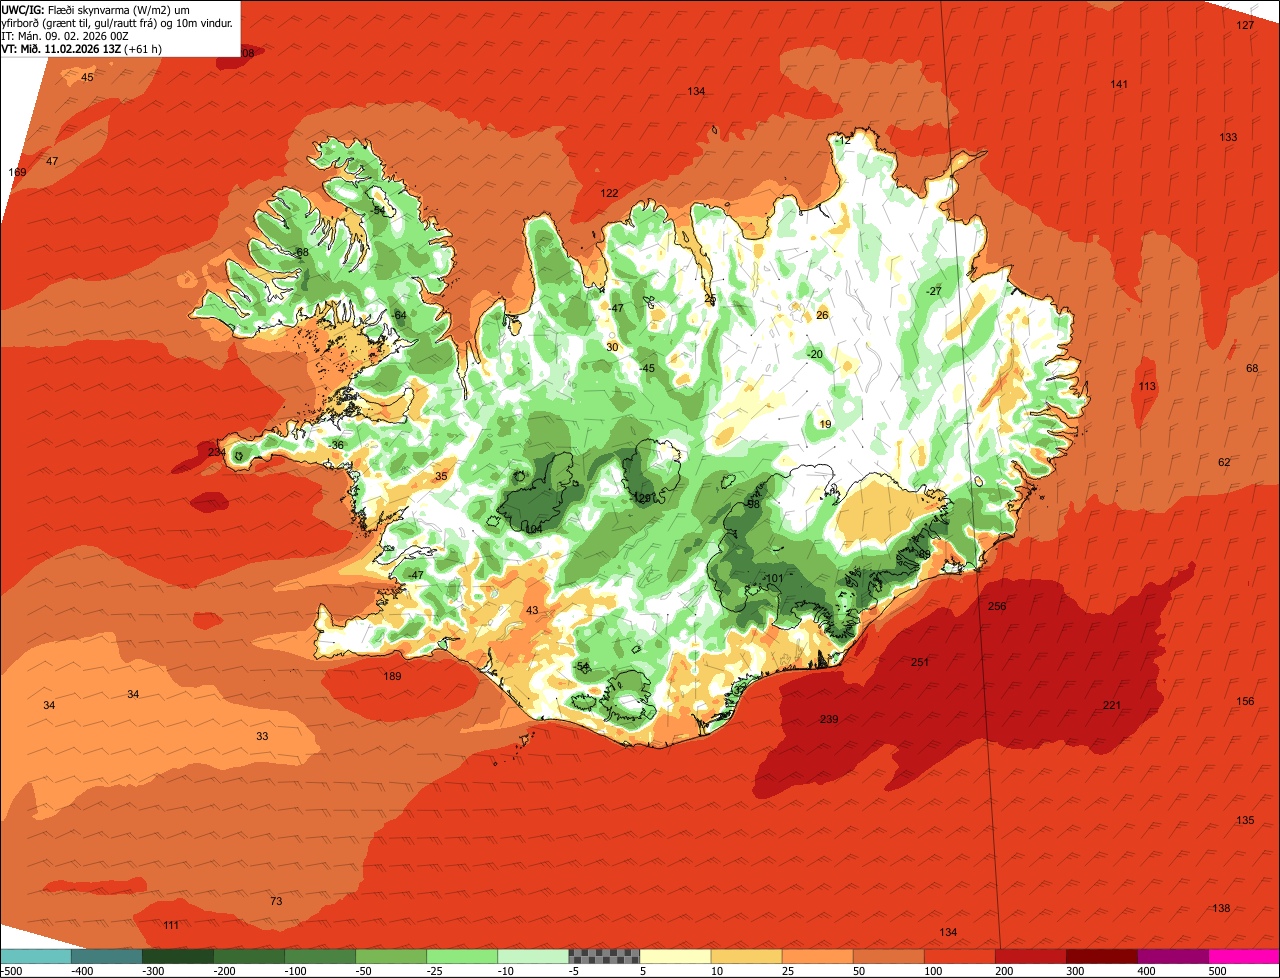Click the map value '-27'
This screenshot has width=1280, height=978.
(934, 291)
